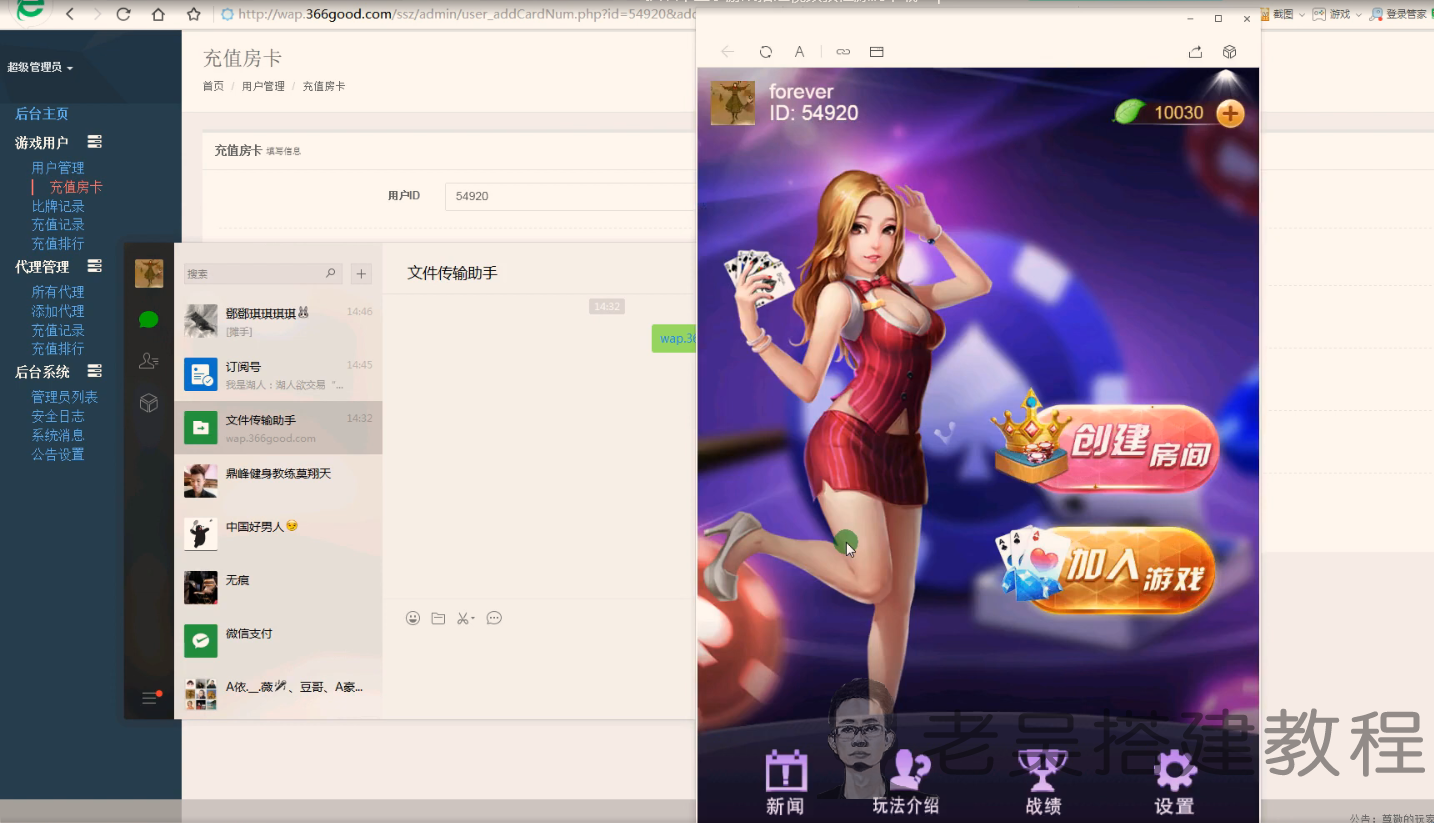Image resolution: width=1434 pixels, height=823 pixels.
Task: Click the 用户管理 breadcrumb link
Action: 263,86
